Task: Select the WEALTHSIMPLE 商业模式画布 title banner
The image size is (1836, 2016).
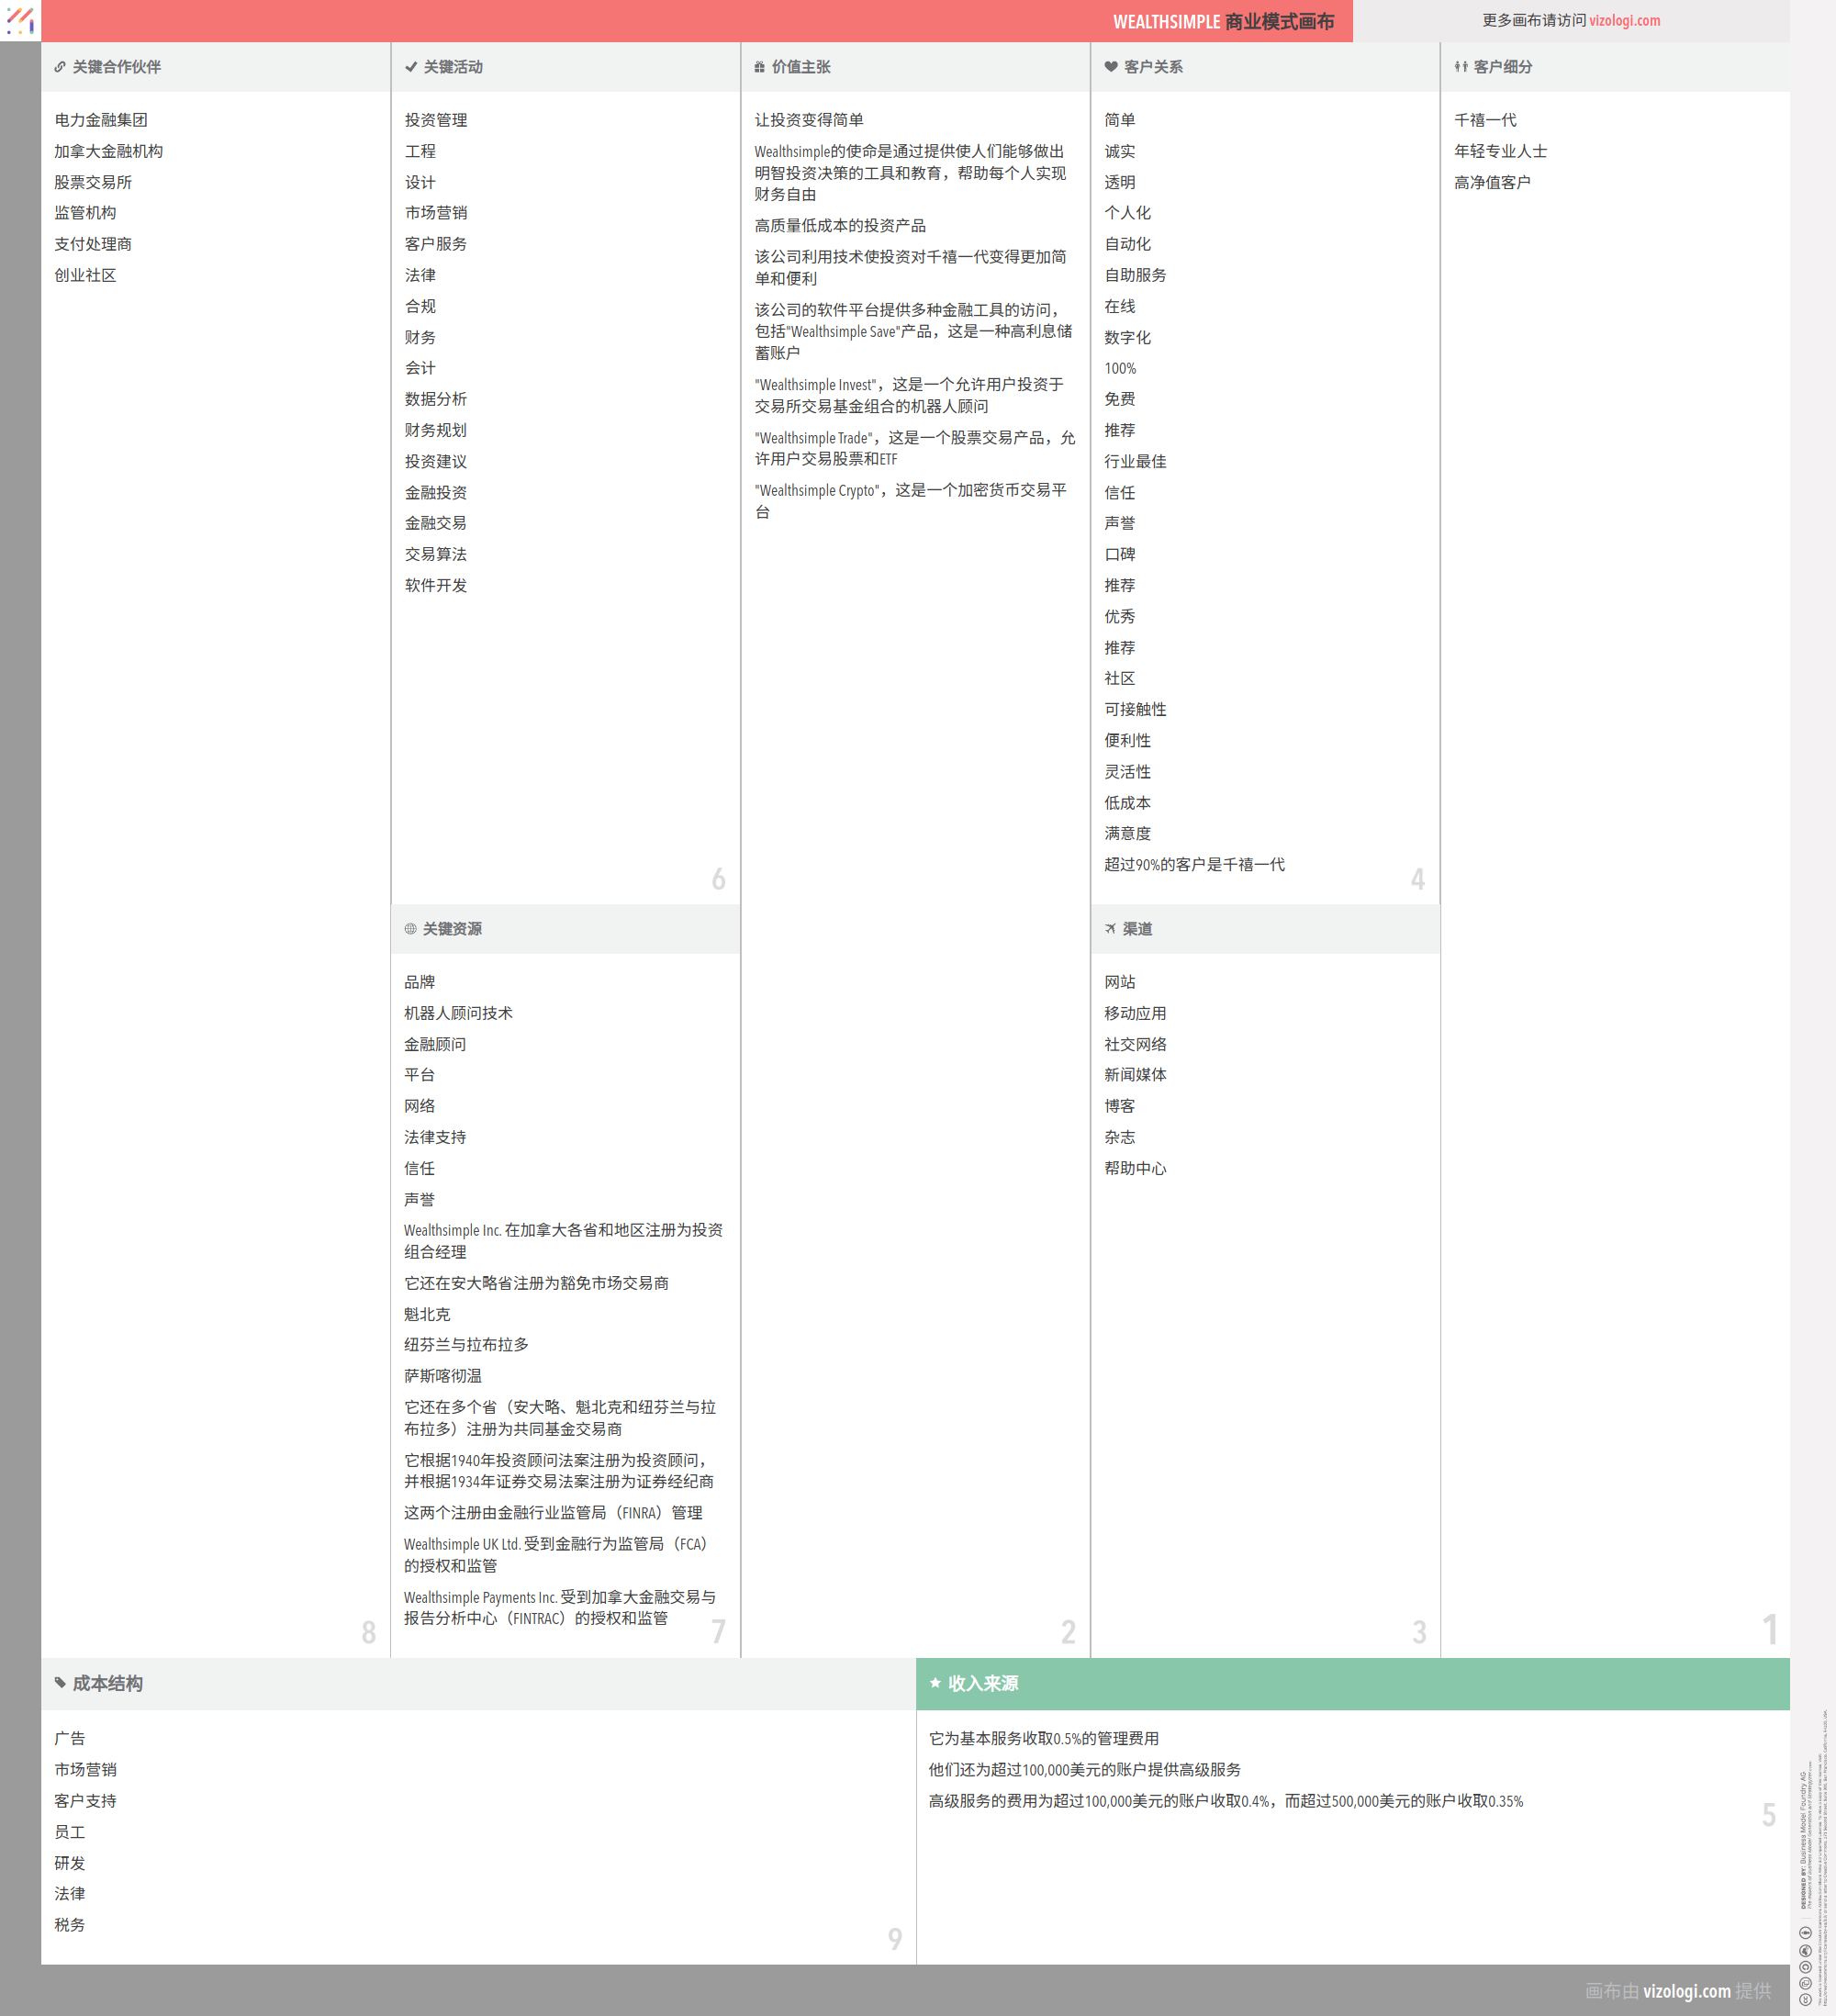Action: [x=1222, y=21]
